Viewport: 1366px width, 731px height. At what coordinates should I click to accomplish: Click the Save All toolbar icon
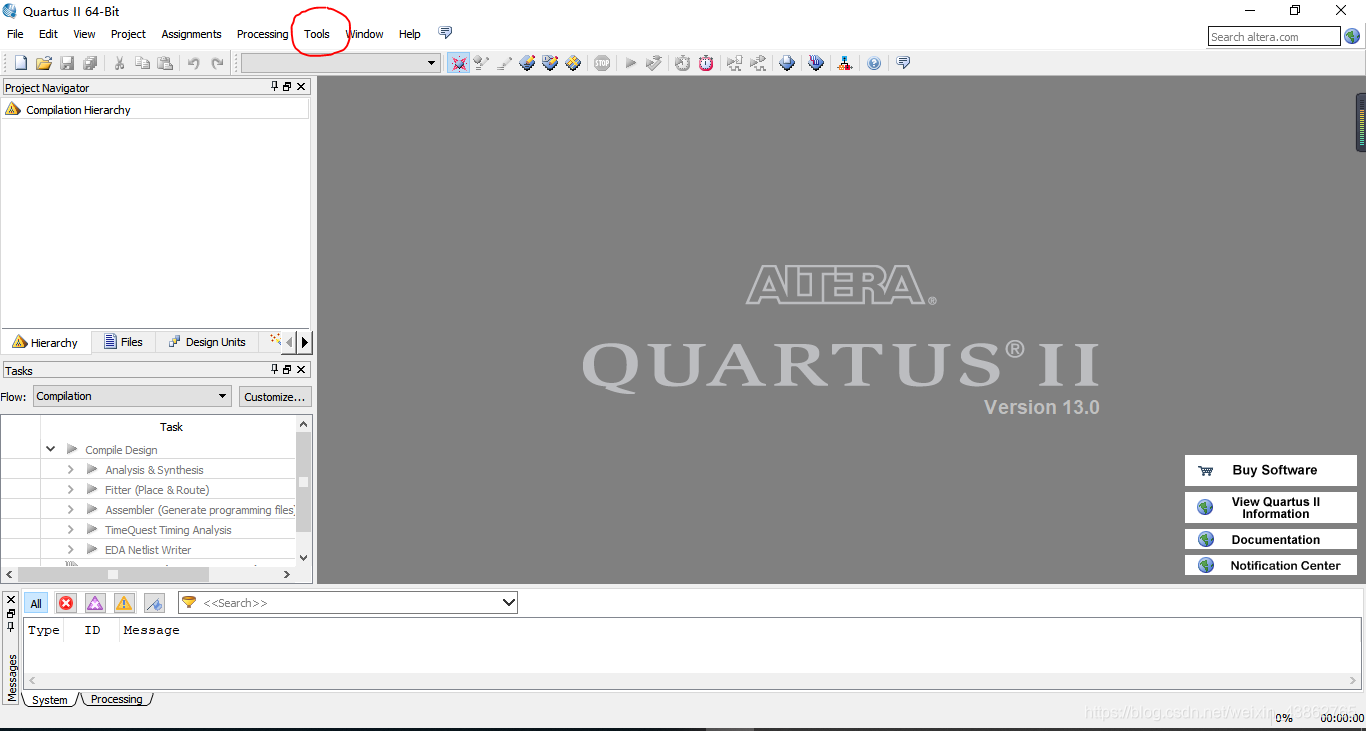pos(90,63)
